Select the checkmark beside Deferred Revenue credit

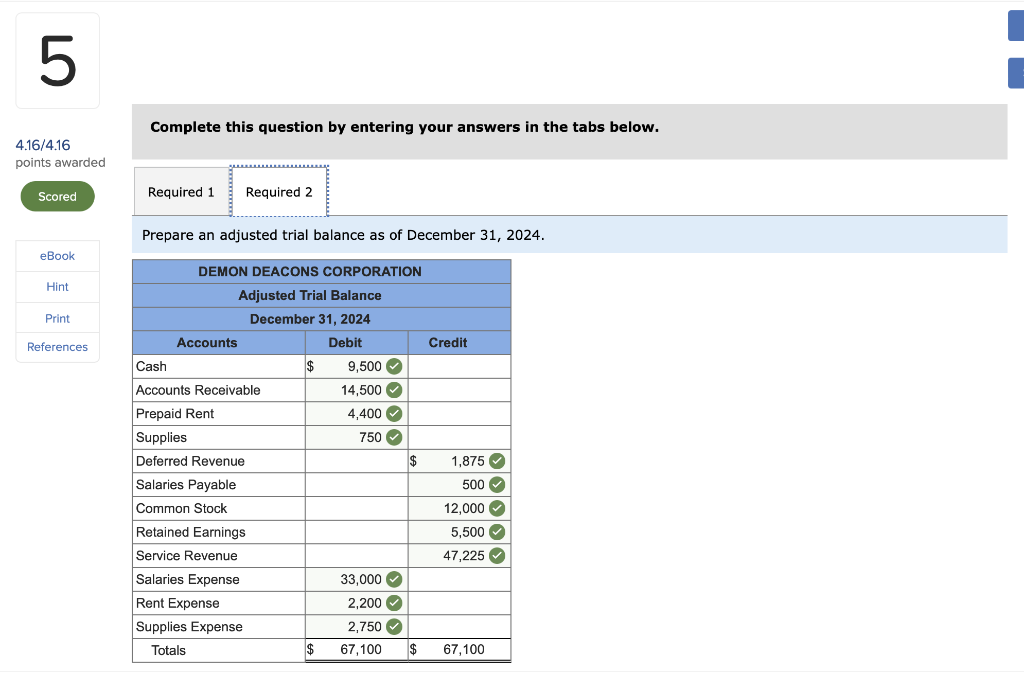click(495, 461)
